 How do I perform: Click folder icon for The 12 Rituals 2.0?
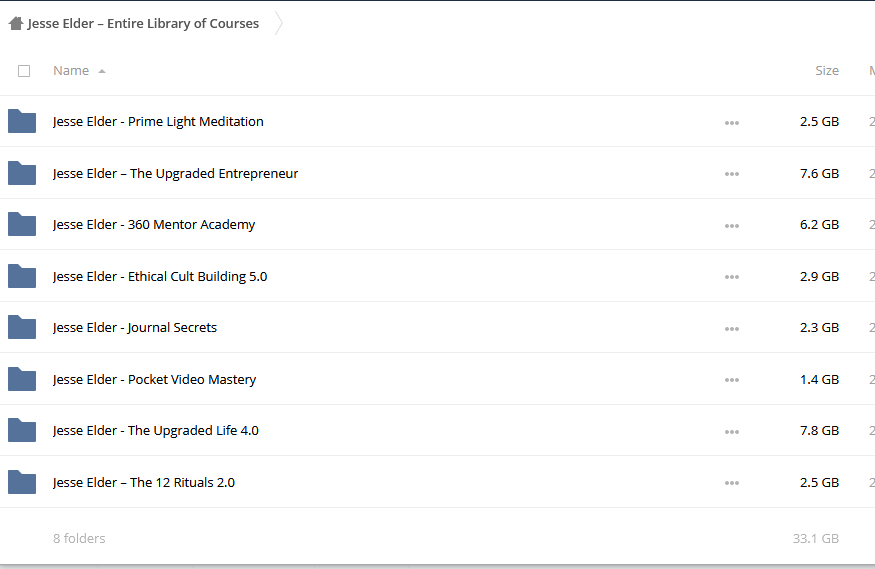point(22,482)
